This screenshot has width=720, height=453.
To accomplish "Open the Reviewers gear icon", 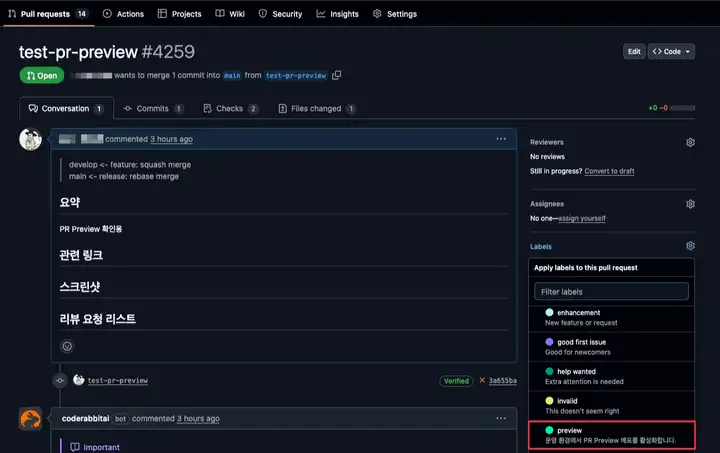I will tap(690, 142).
